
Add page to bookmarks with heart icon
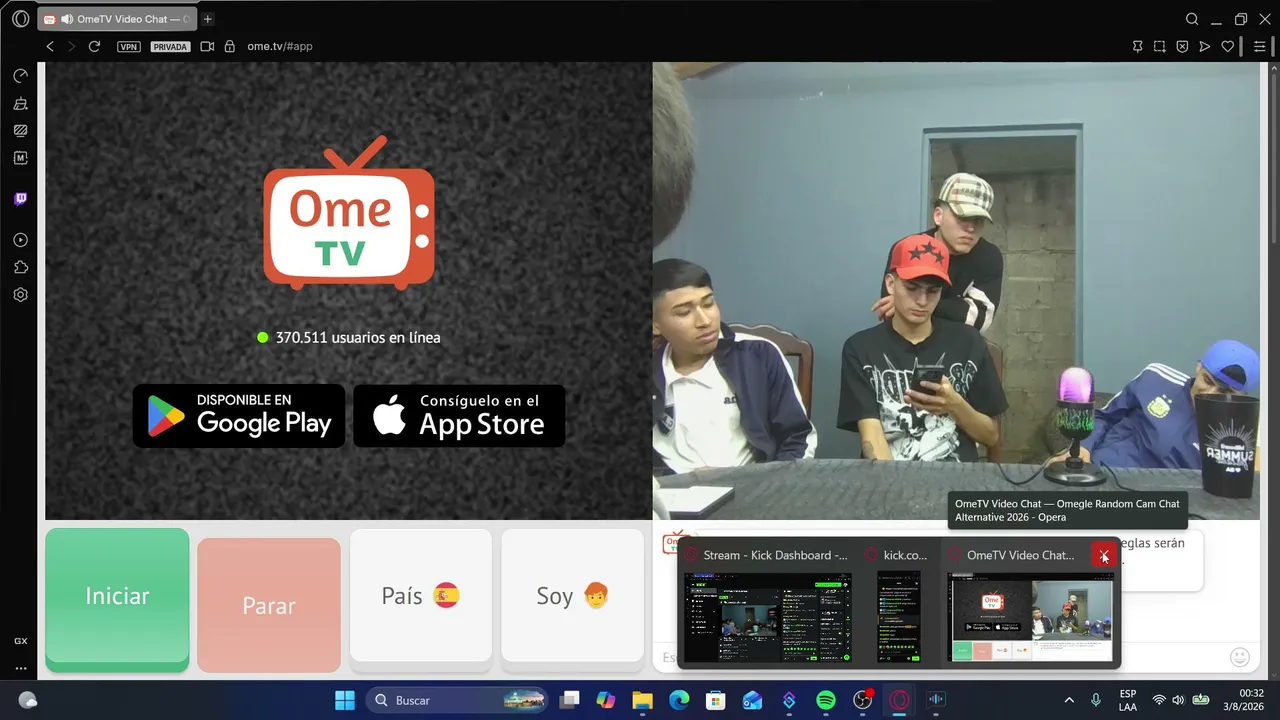pos(1228,46)
